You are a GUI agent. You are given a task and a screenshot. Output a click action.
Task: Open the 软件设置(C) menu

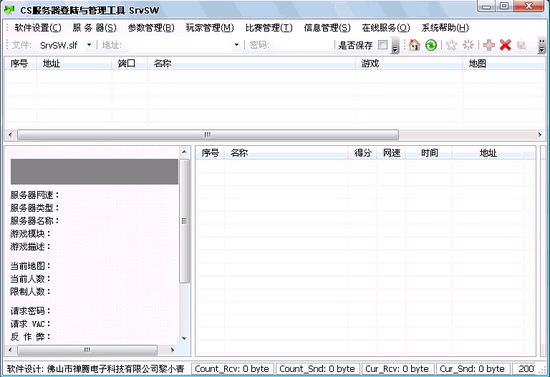point(38,28)
